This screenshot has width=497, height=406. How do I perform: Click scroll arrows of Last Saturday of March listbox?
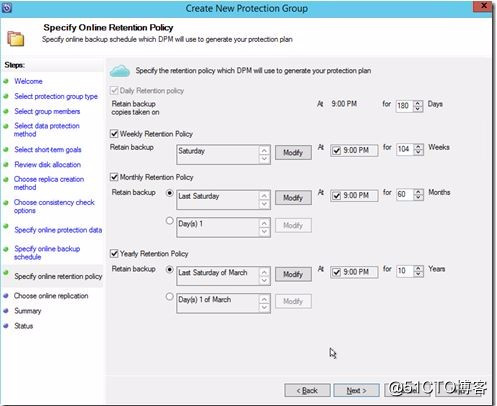point(264,276)
